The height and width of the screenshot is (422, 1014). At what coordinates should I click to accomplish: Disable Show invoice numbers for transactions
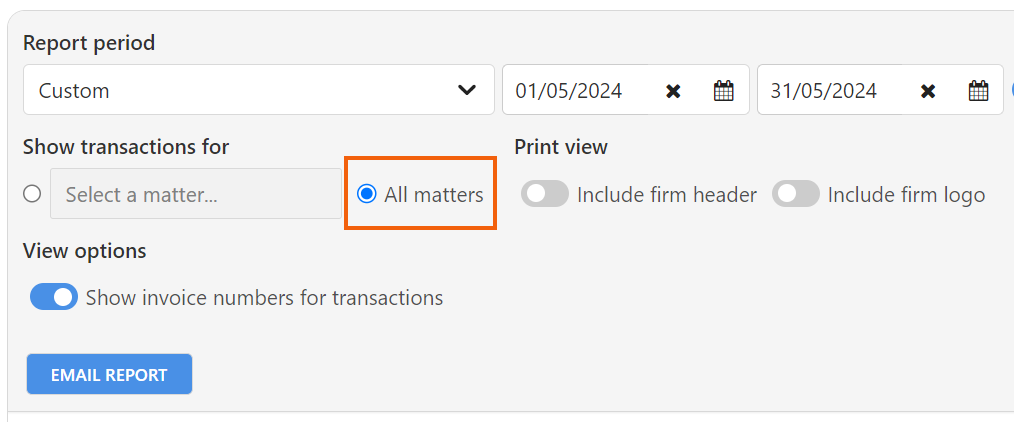tap(54, 297)
